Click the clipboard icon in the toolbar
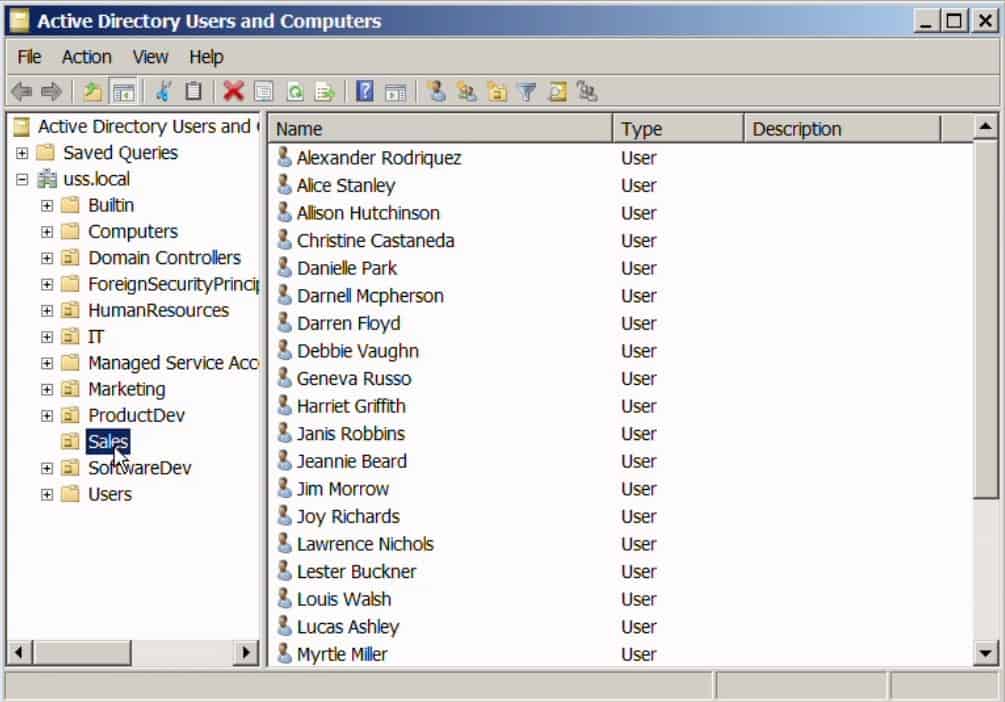Screen dimensions: 1005x702 [x=193, y=92]
